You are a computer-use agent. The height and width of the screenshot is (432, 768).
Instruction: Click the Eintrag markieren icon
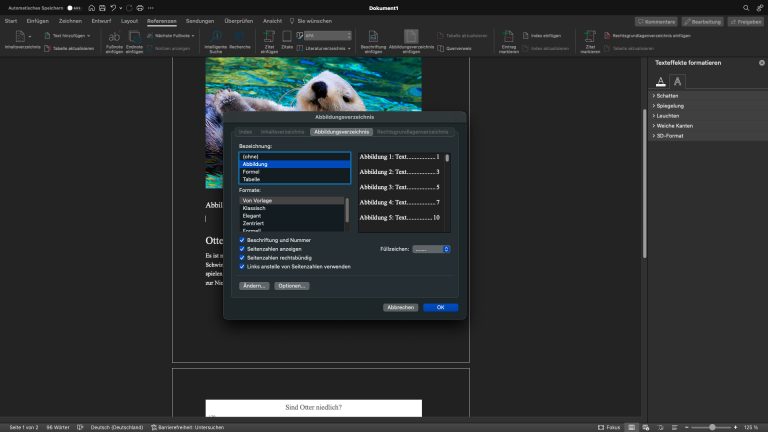(511, 37)
